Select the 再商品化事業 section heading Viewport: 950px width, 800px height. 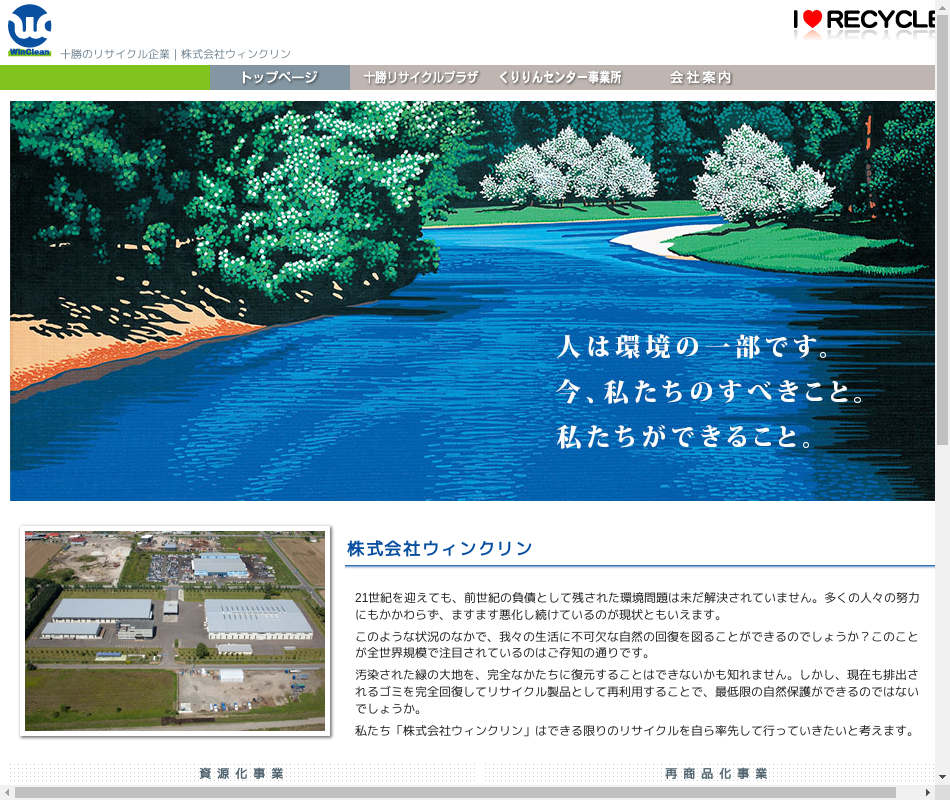(716, 773)
